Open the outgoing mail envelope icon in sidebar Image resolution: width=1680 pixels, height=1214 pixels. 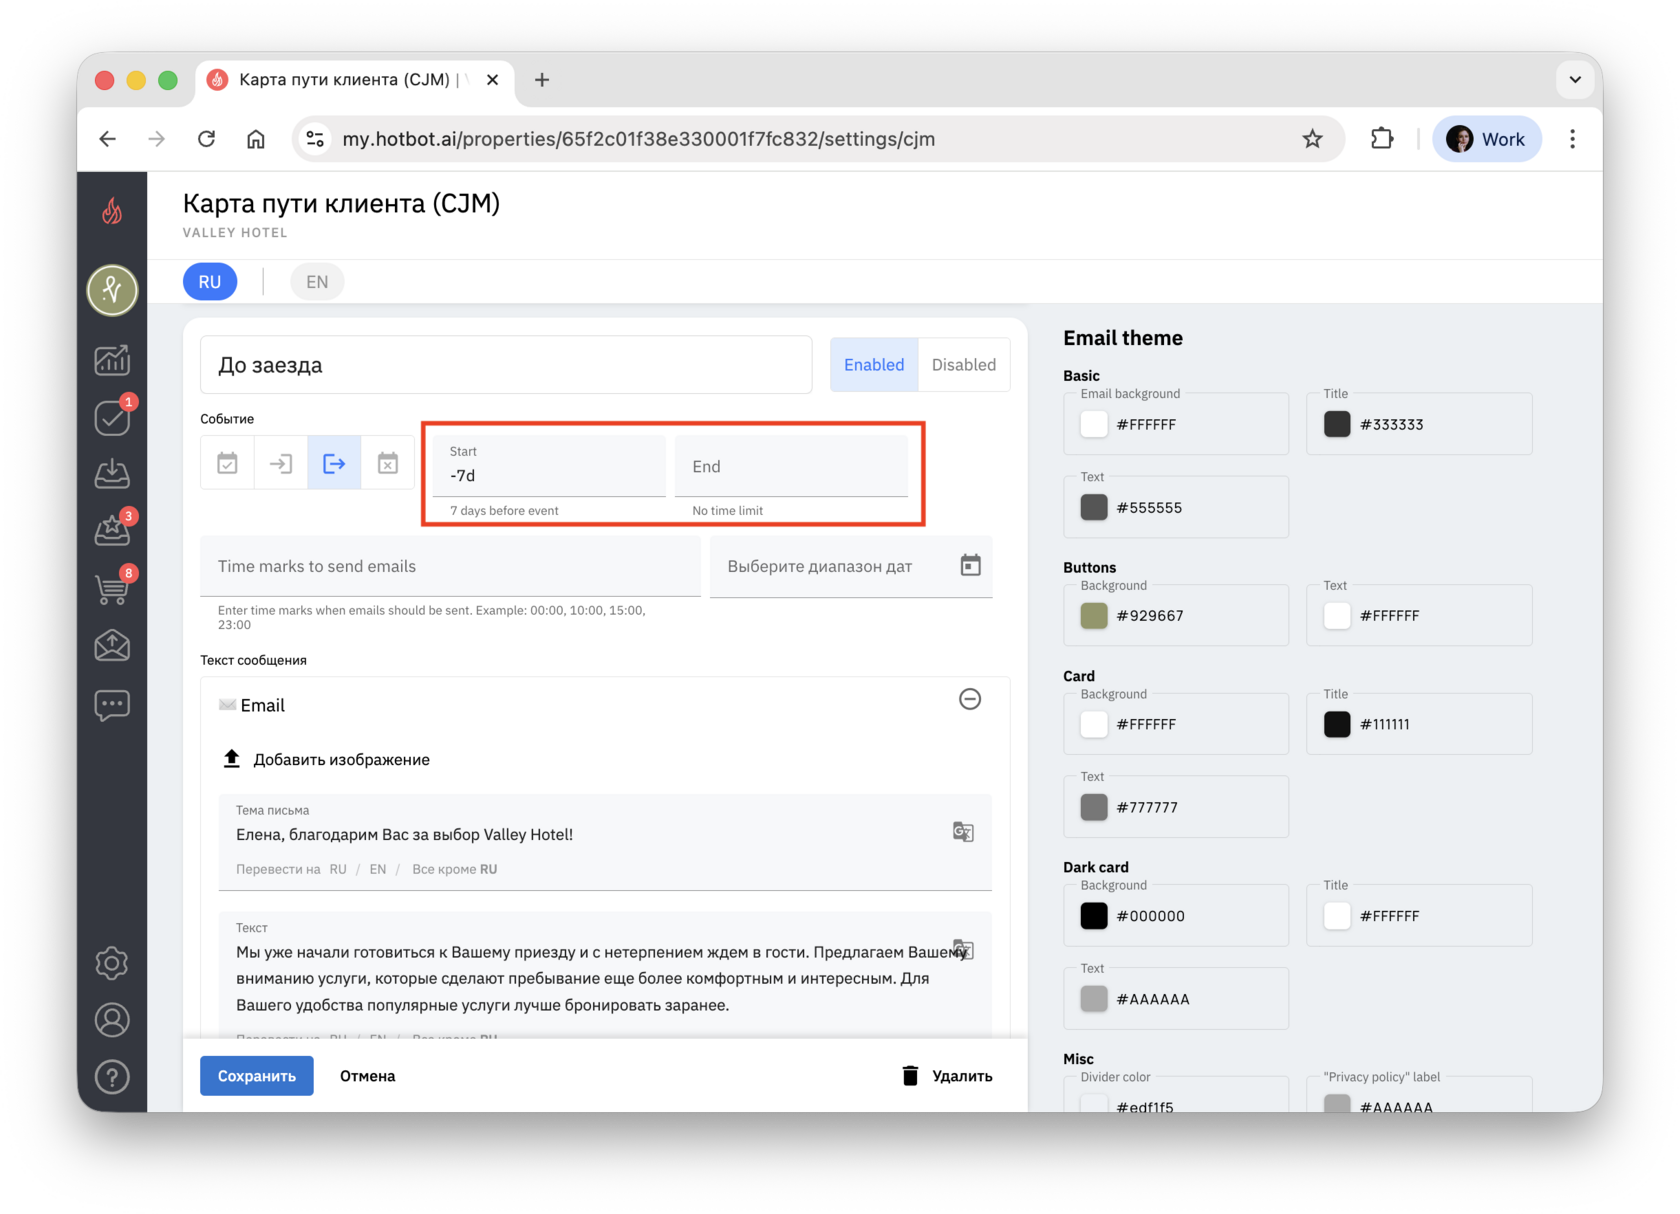point(112,646)
